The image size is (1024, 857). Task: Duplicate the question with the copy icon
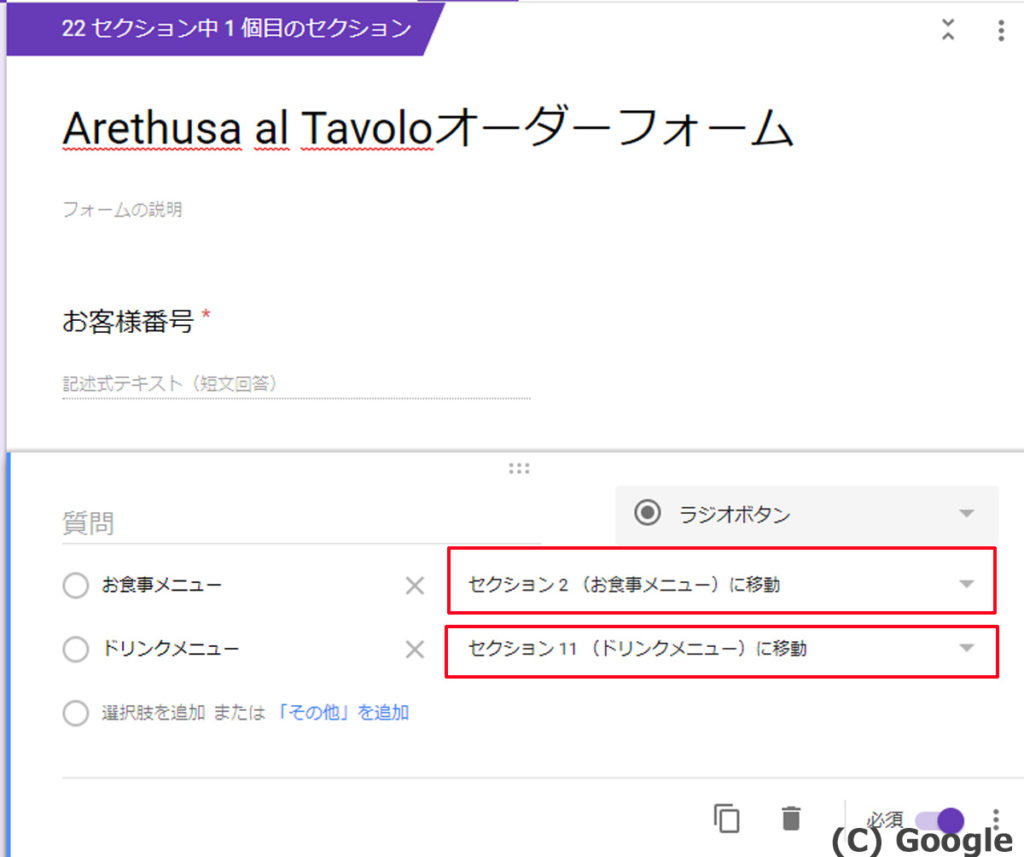pos(726,818)
